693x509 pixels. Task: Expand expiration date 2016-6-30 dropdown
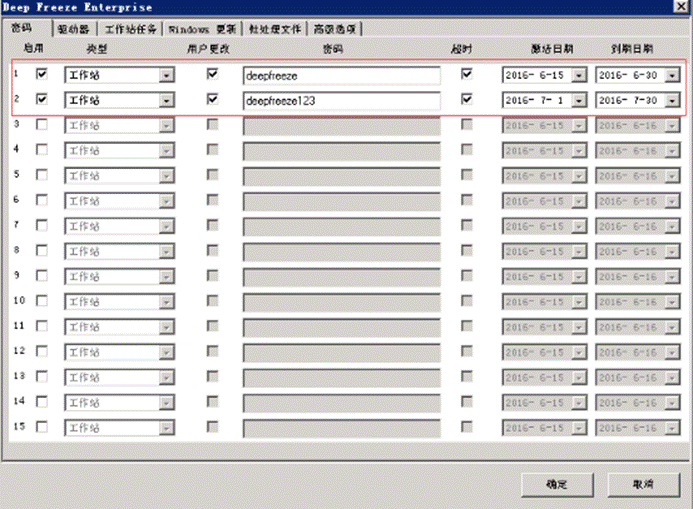(672, 76)
